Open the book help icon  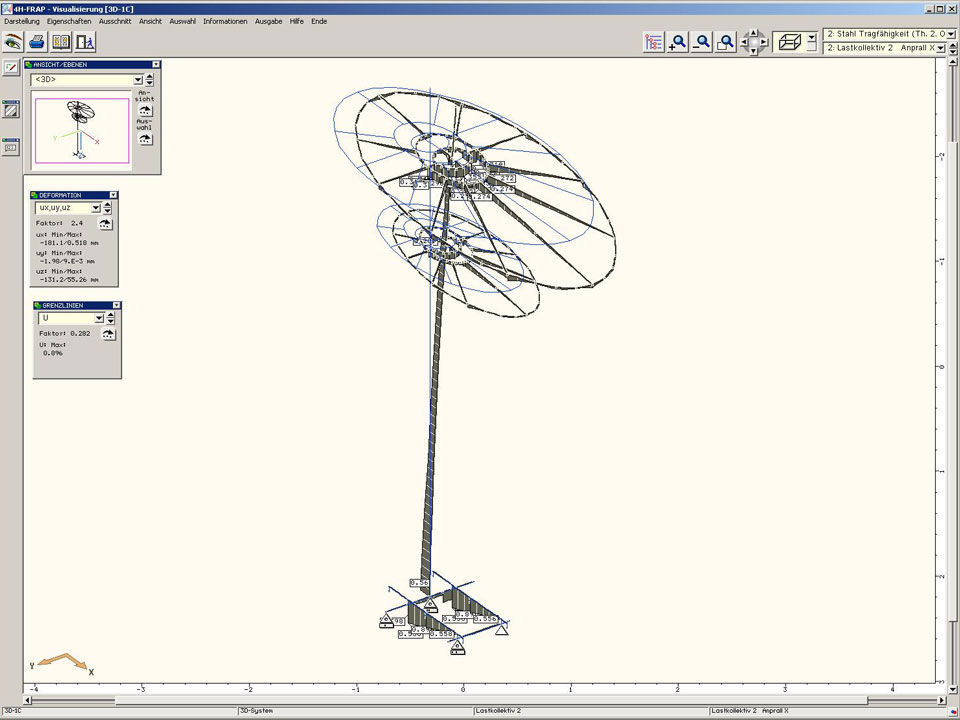[61, 42]
